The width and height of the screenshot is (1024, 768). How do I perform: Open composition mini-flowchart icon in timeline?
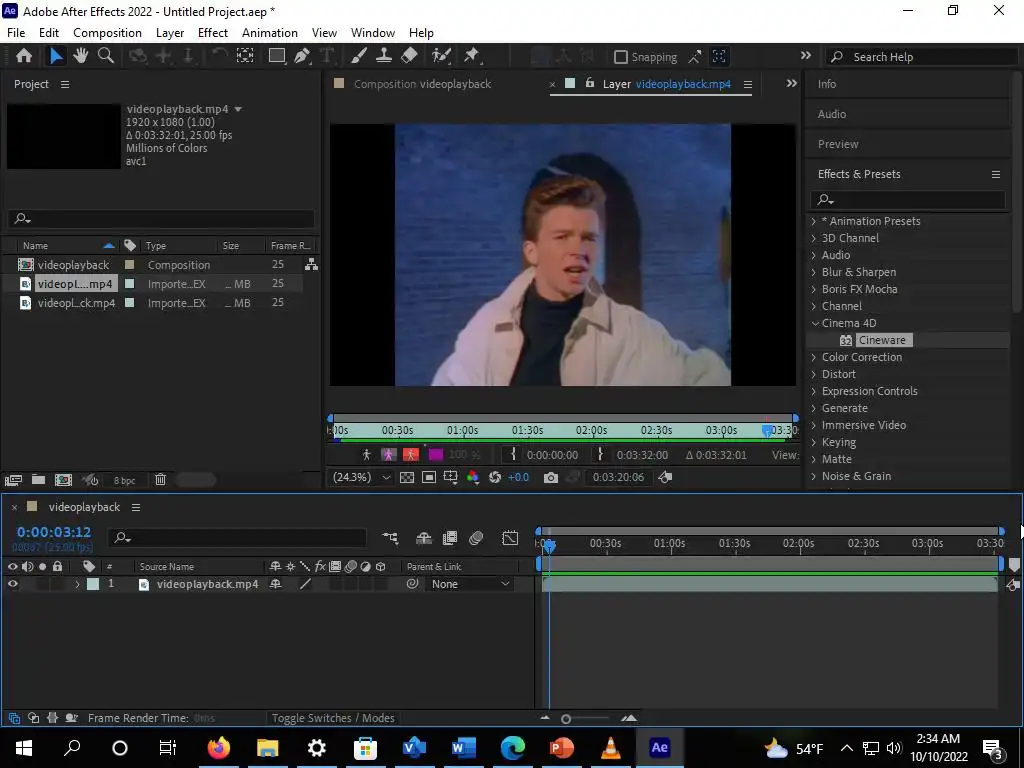[x=390, y=538]
